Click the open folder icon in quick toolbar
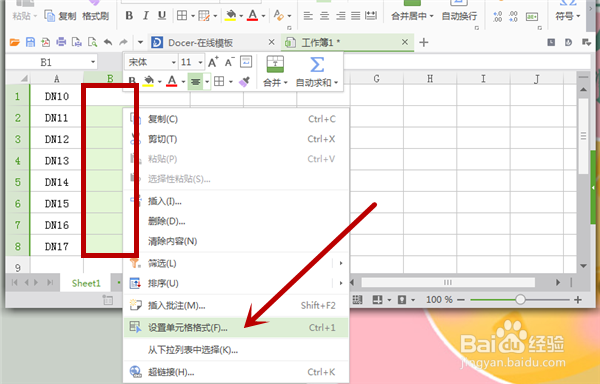This screenshot has width=600, height=384. [x=15, y=42]
